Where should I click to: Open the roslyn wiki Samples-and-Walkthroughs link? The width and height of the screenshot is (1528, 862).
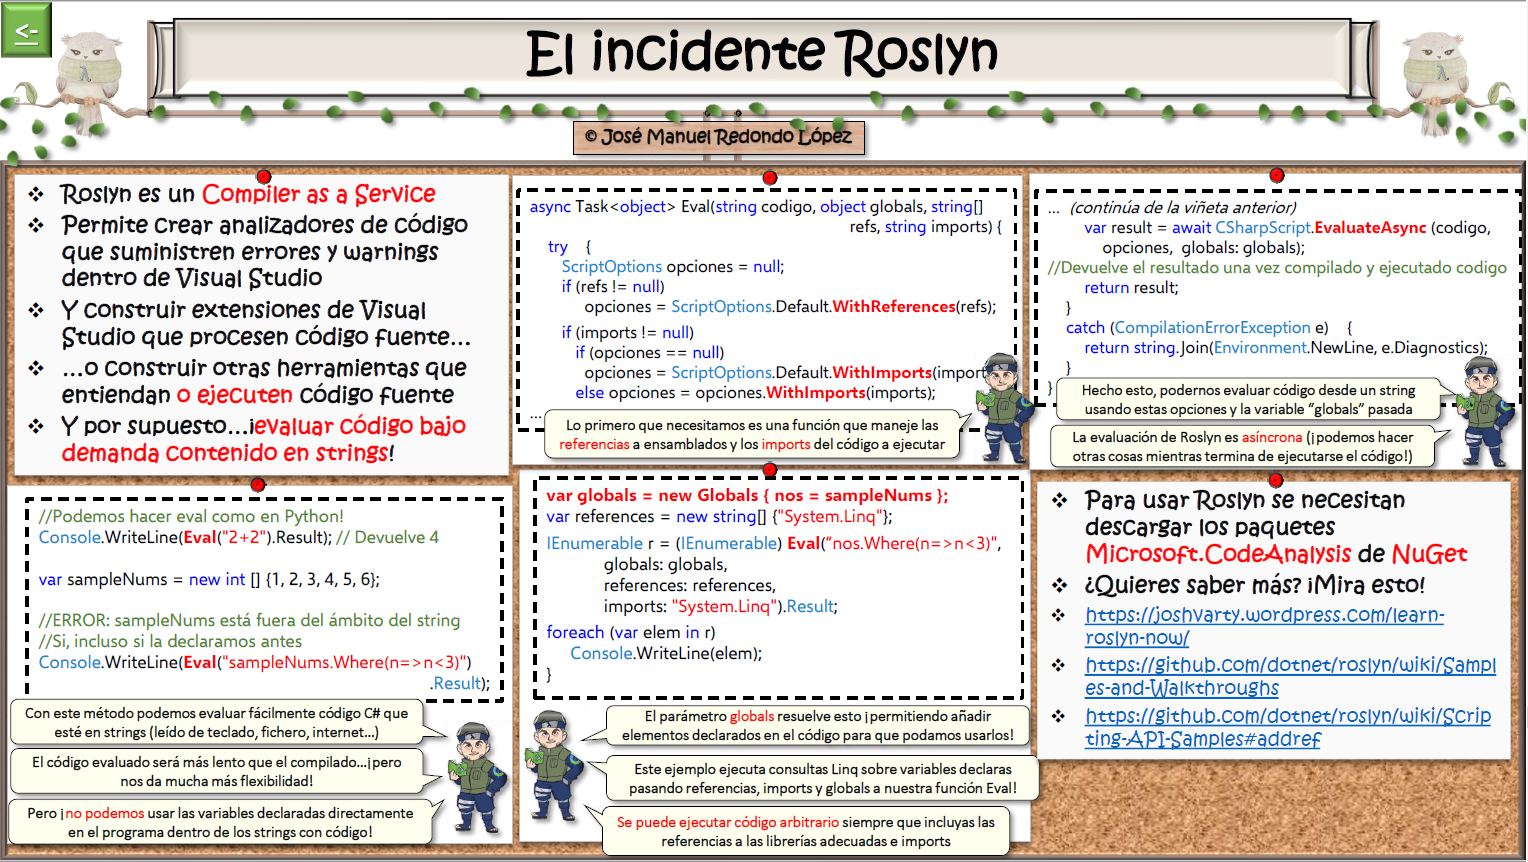[1290, 676]
